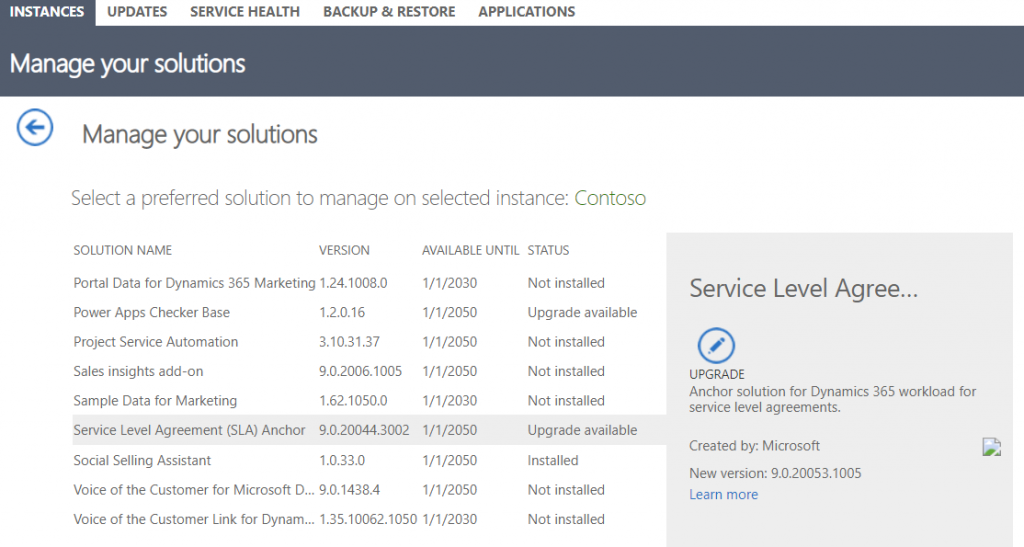The width and height of the screenshot is (1024, 547).
Task: Open the Service Health tab
Action: point(245,12)
